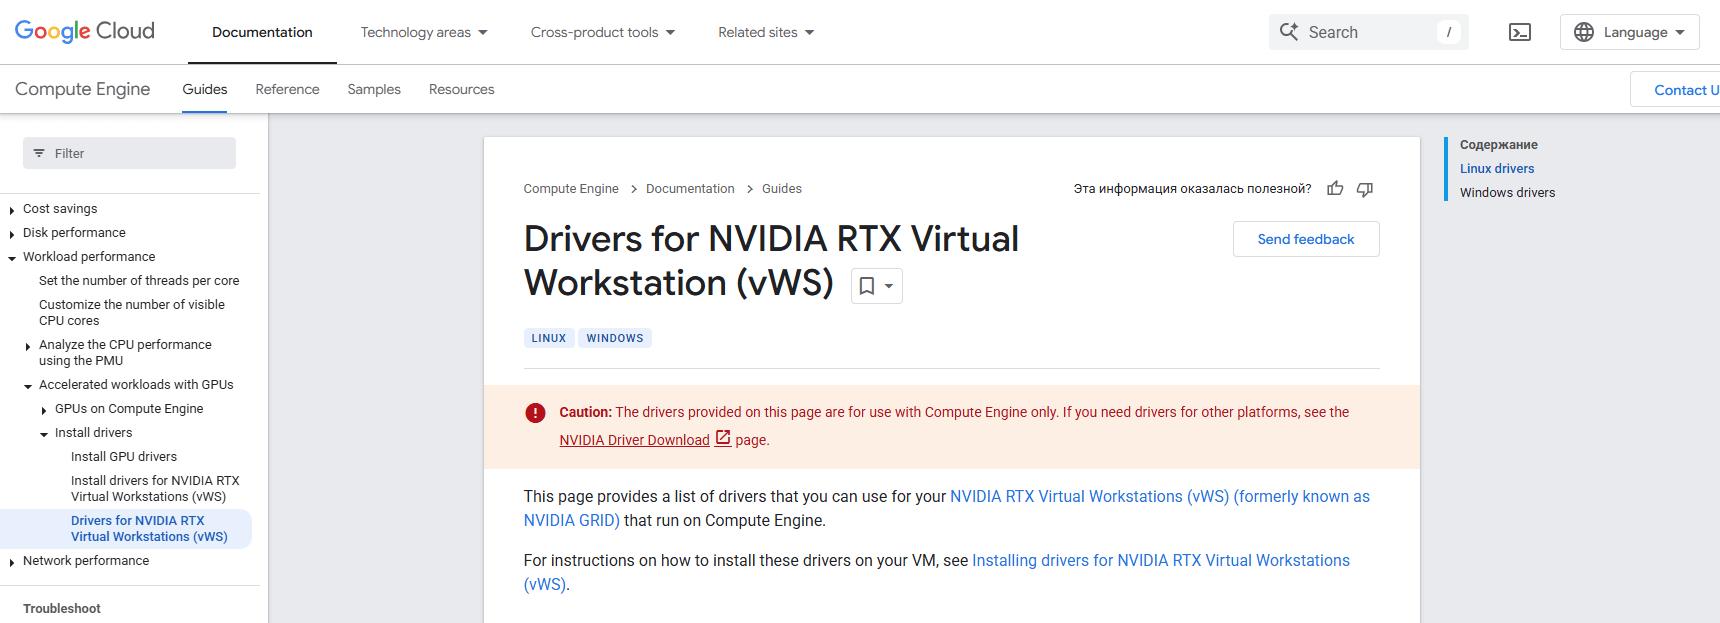Expand Disk performance in sidebar
The height and width of the screenshot is (623, 1720).
(x=12, y=234)
